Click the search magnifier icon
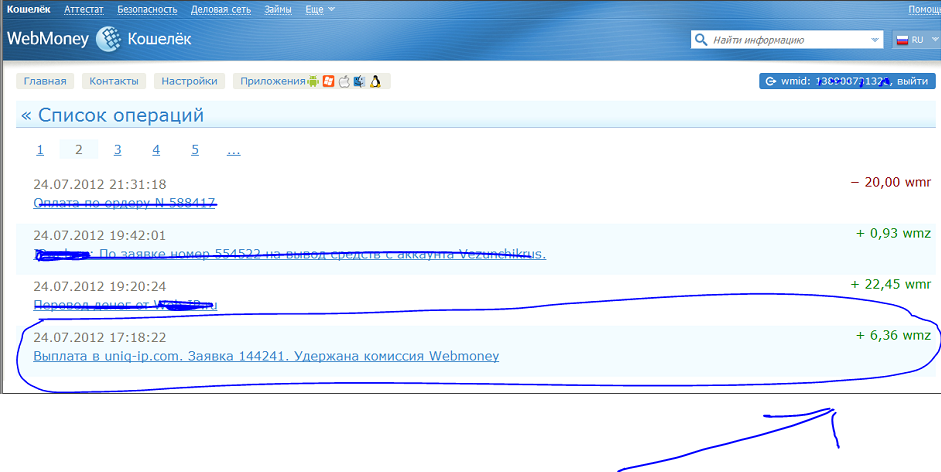The image size is (941, 472). (x=700, y=40)
